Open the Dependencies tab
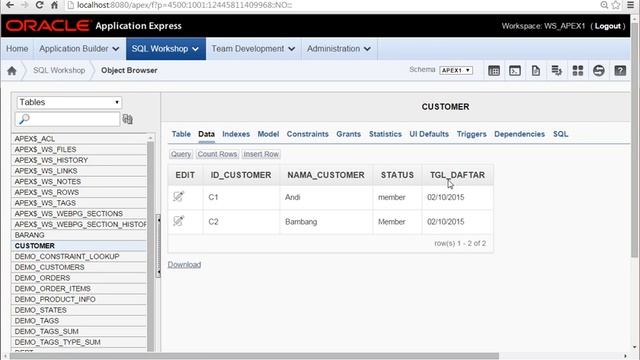 click(x=519, y=134)
